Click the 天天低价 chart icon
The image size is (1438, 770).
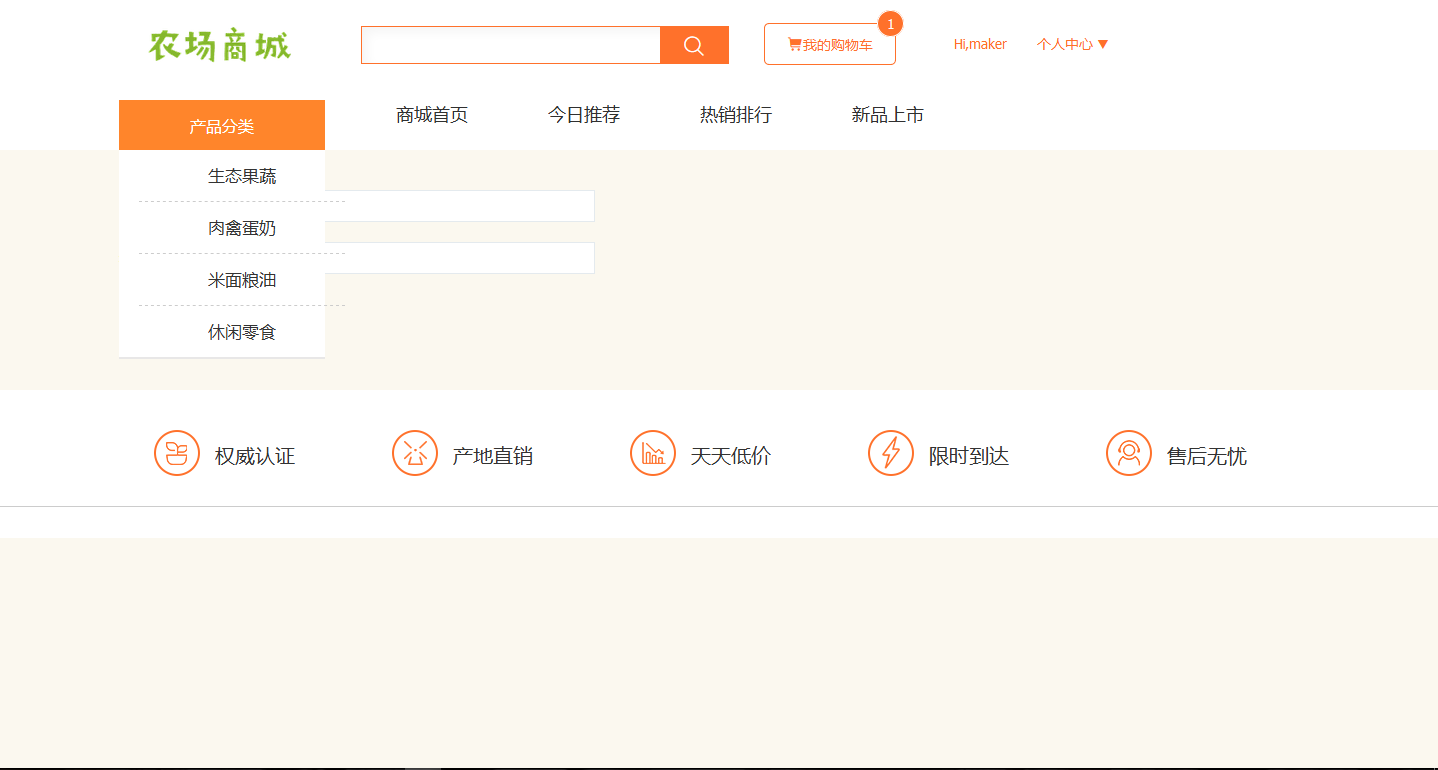click(x=653, y=453)
